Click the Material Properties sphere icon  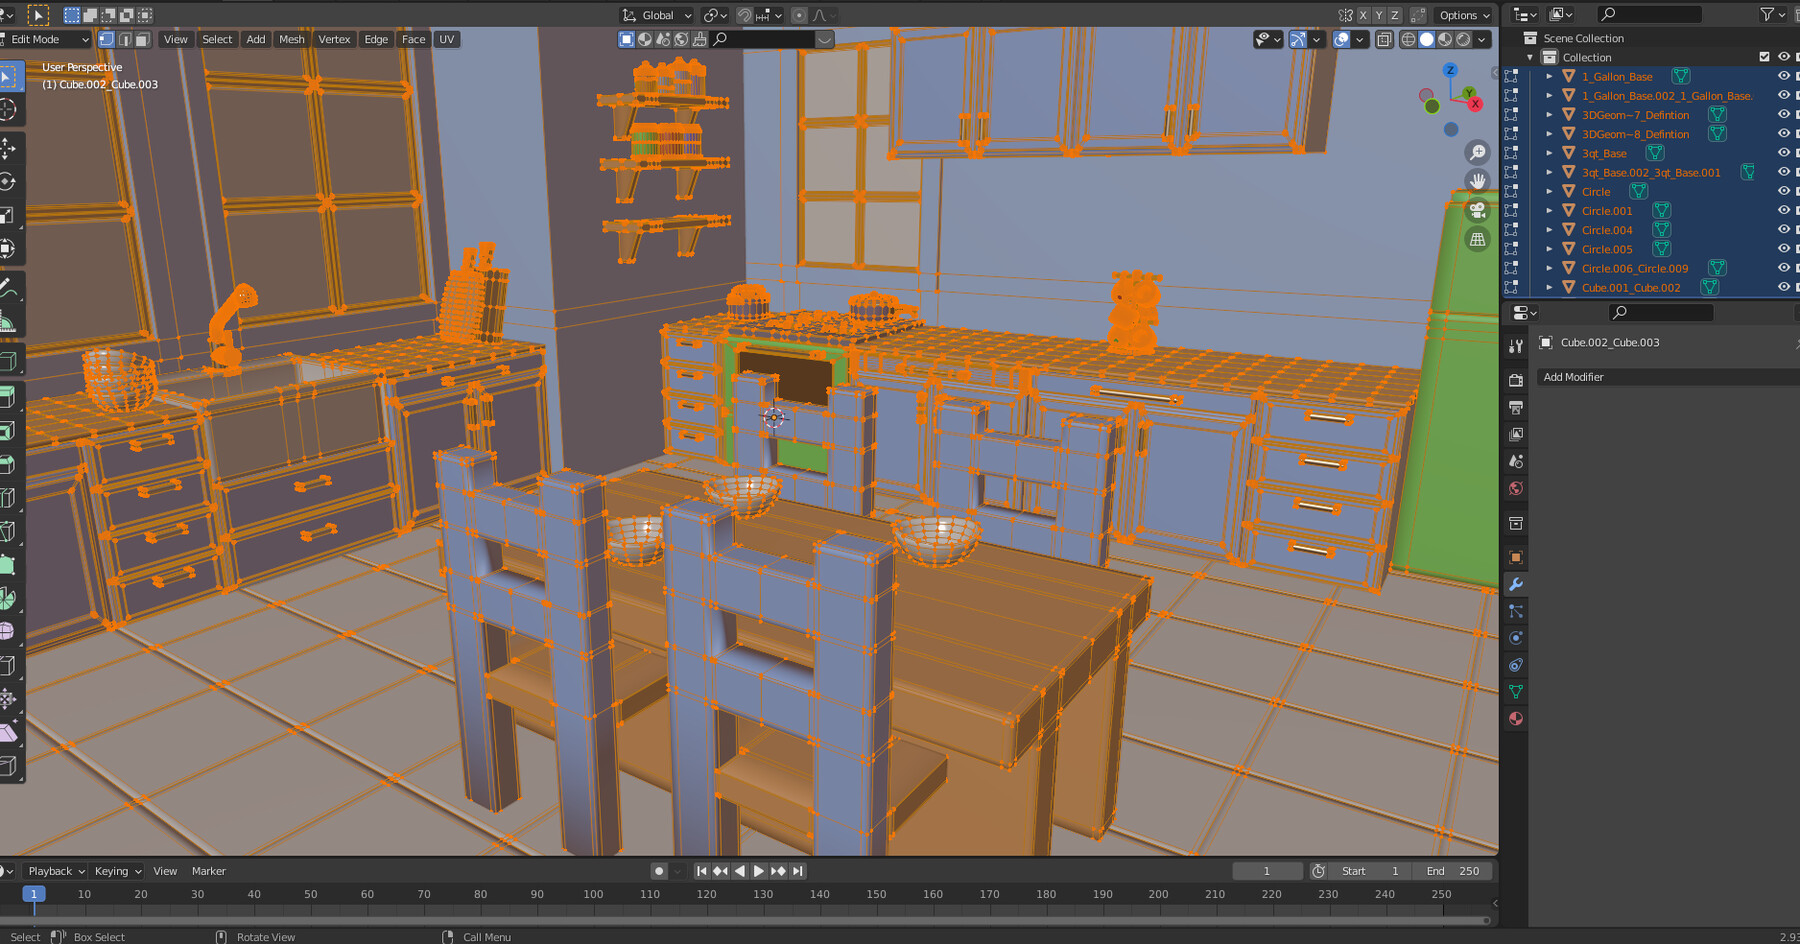click(1516, 718)
